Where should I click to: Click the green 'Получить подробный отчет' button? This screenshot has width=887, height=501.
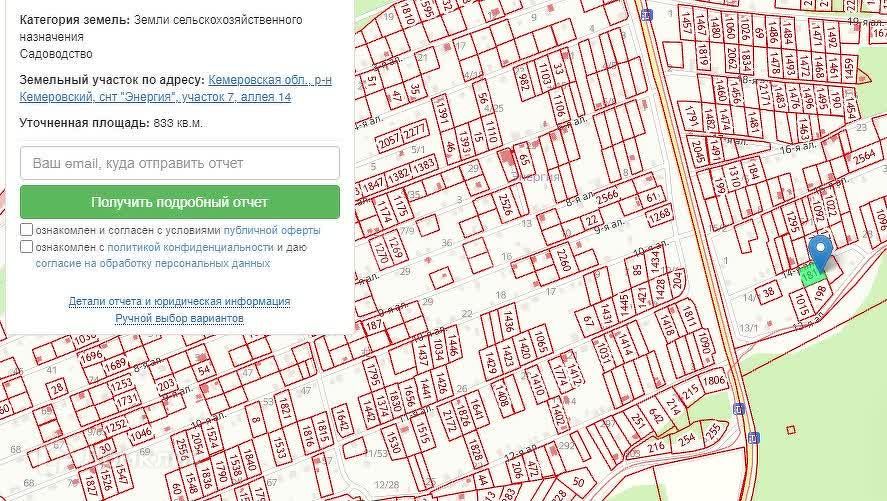click(180, 202)
